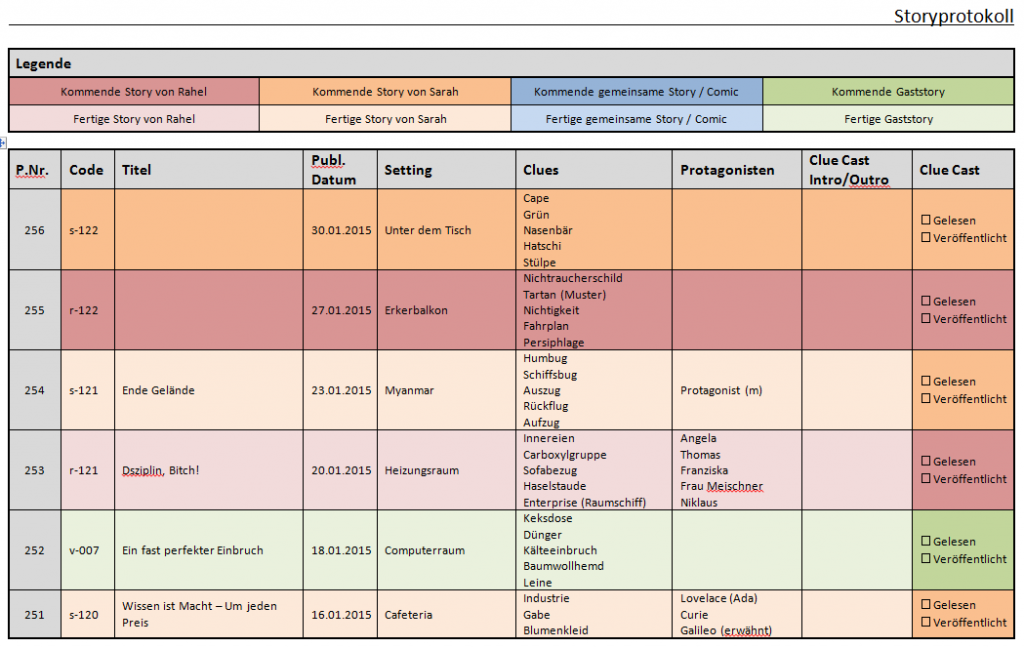Check Gelesen box in row 256
Viewport: 1024px width, 648px height.
pyautogui.click(x=925, y=221)
